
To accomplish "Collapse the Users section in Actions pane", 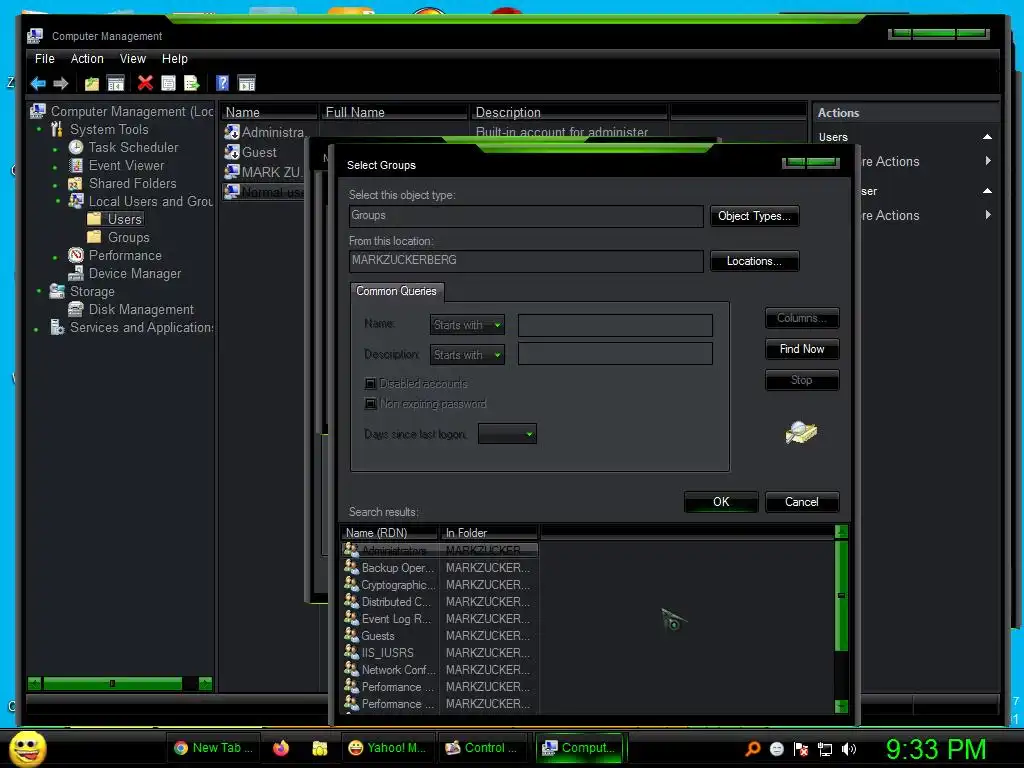I will click(987, 136).
